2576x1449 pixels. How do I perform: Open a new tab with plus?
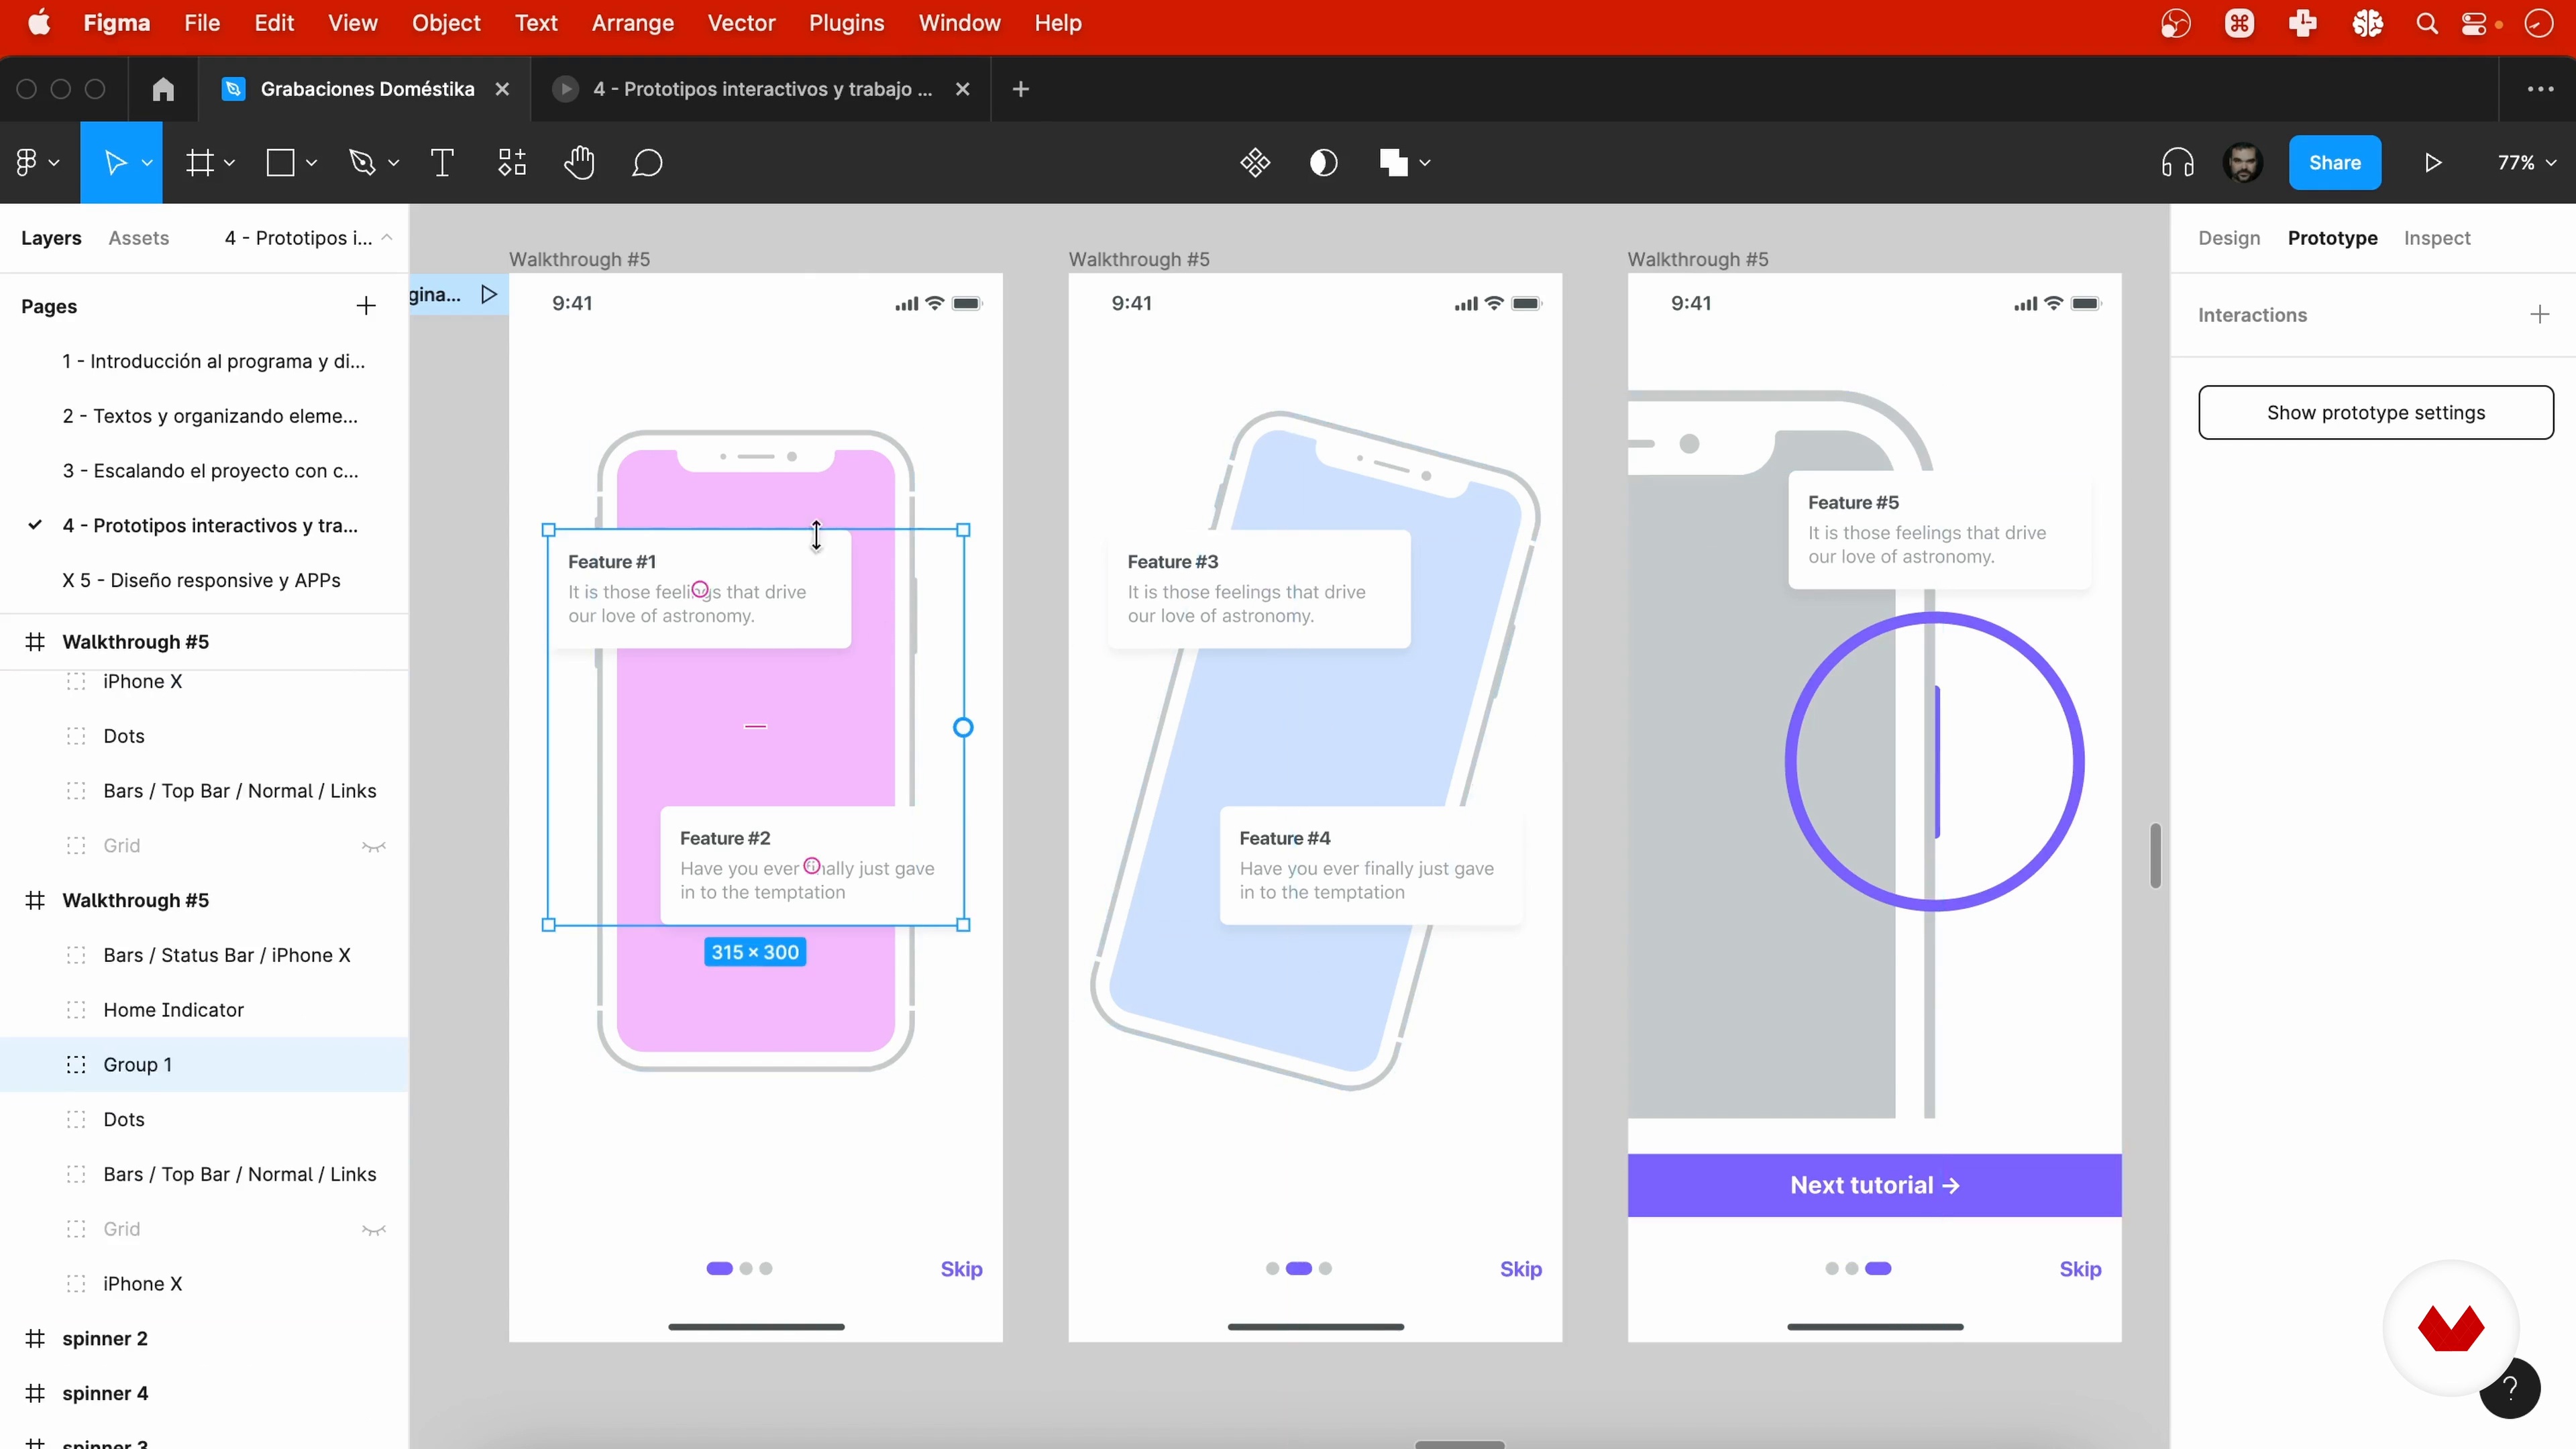[1021, 89]
